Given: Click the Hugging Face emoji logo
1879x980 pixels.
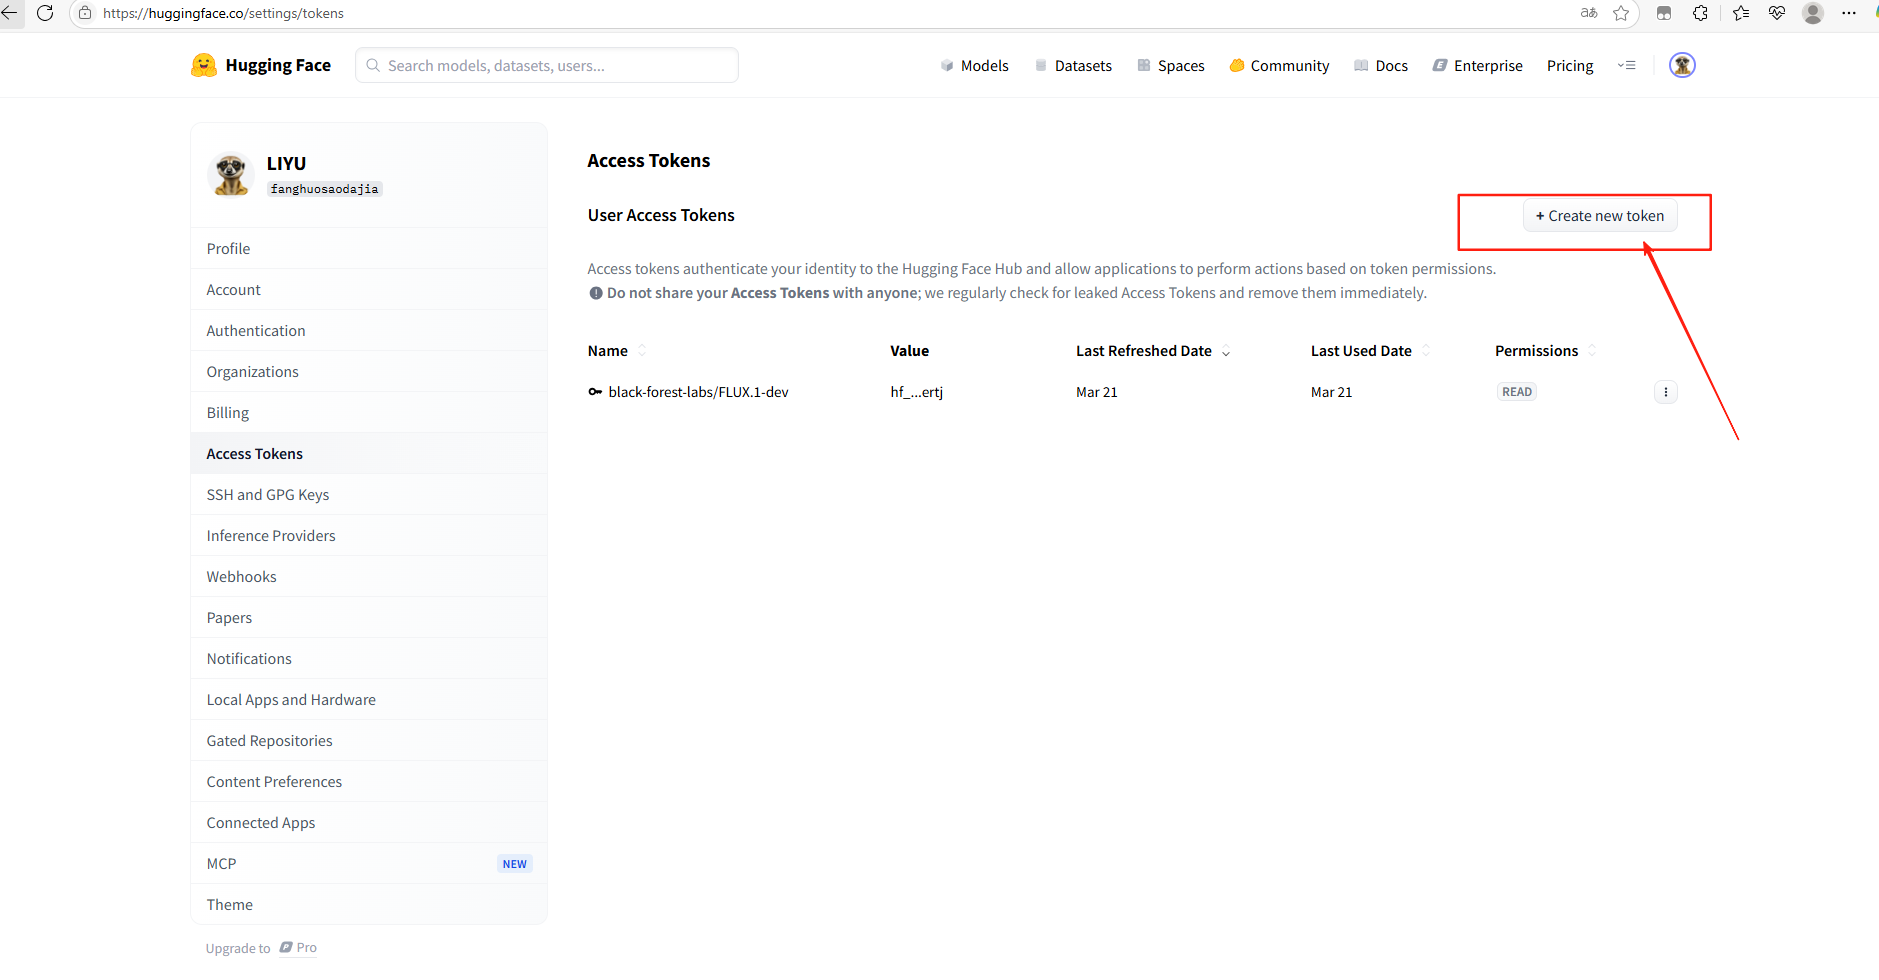Looking at the screenshot, I should (x=204, y=65).
